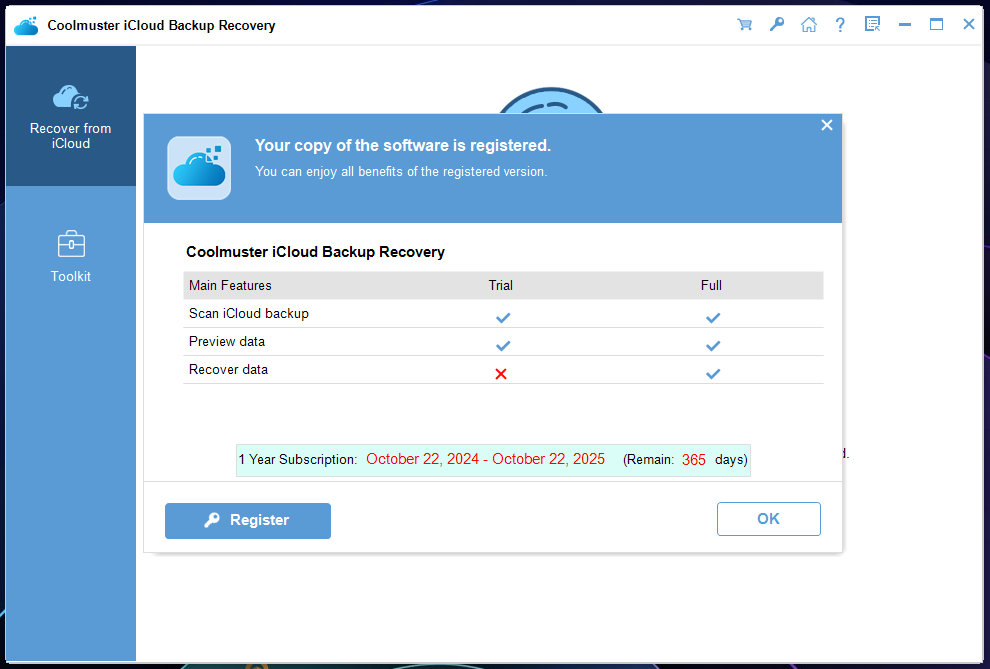Minimize the Coolmuster window
Screen dimensions: 990x669
click(x=905, y=25)
